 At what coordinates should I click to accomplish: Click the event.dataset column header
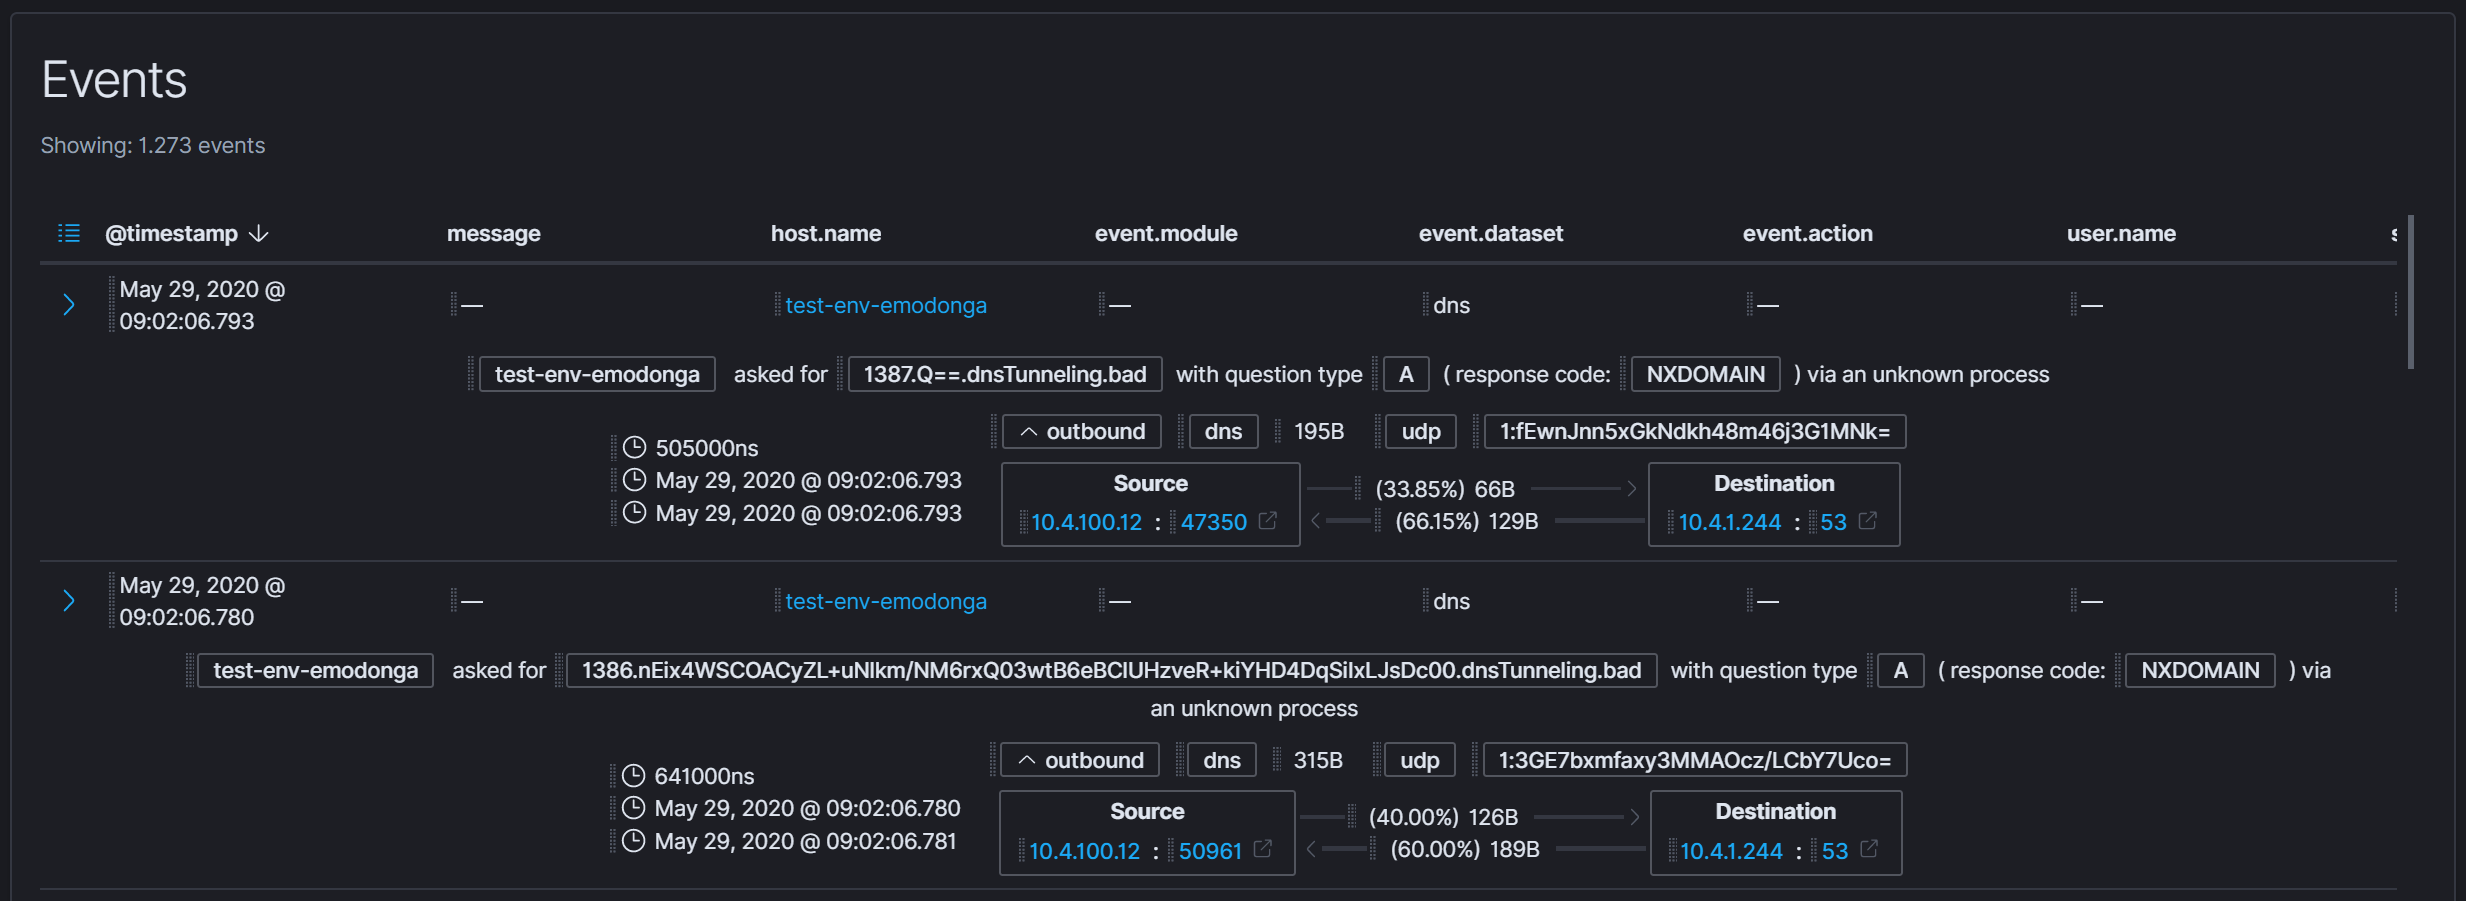pyautogui.click(x=1490, y=233)
